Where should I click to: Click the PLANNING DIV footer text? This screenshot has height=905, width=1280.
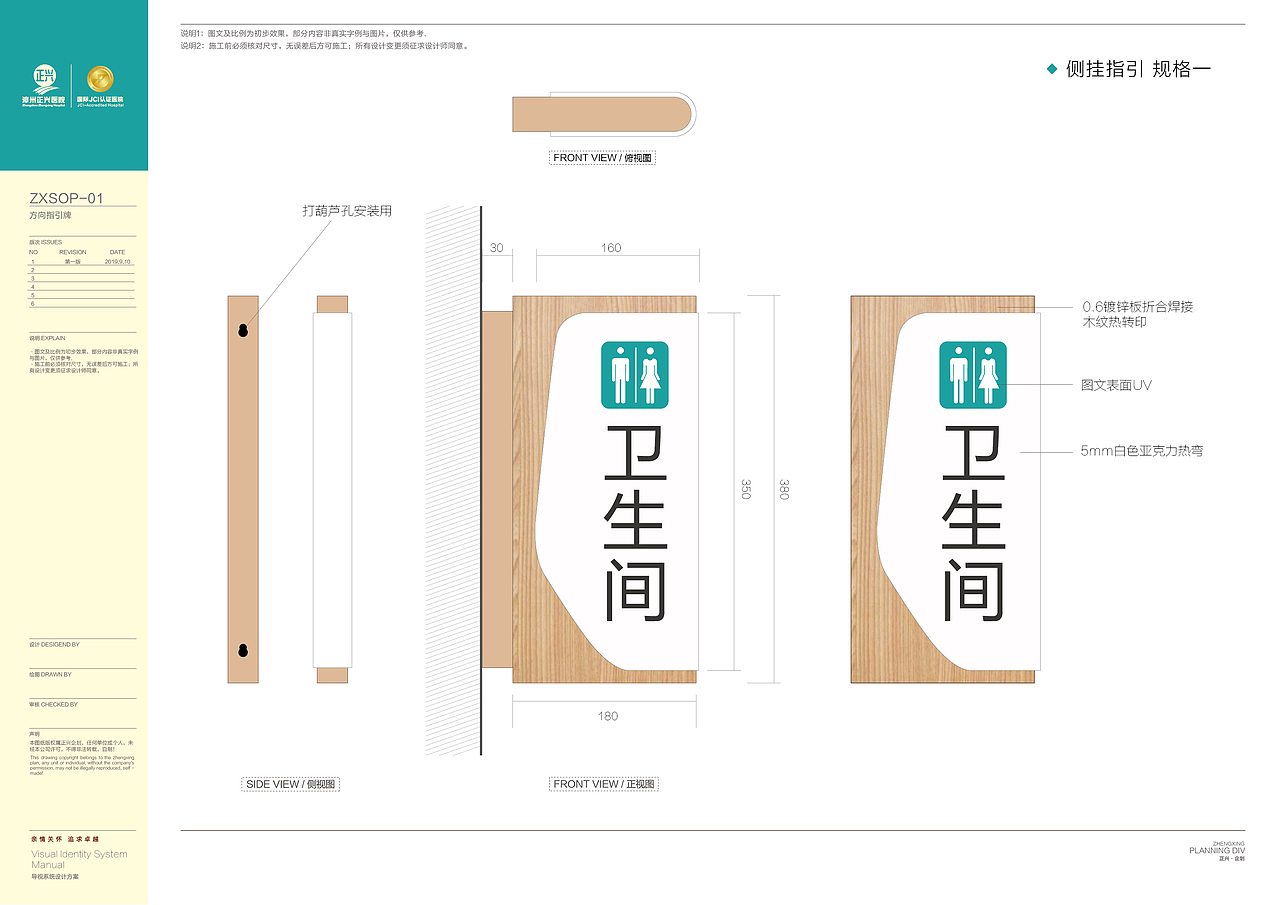pyautogui.click(x=1217, y=851)
